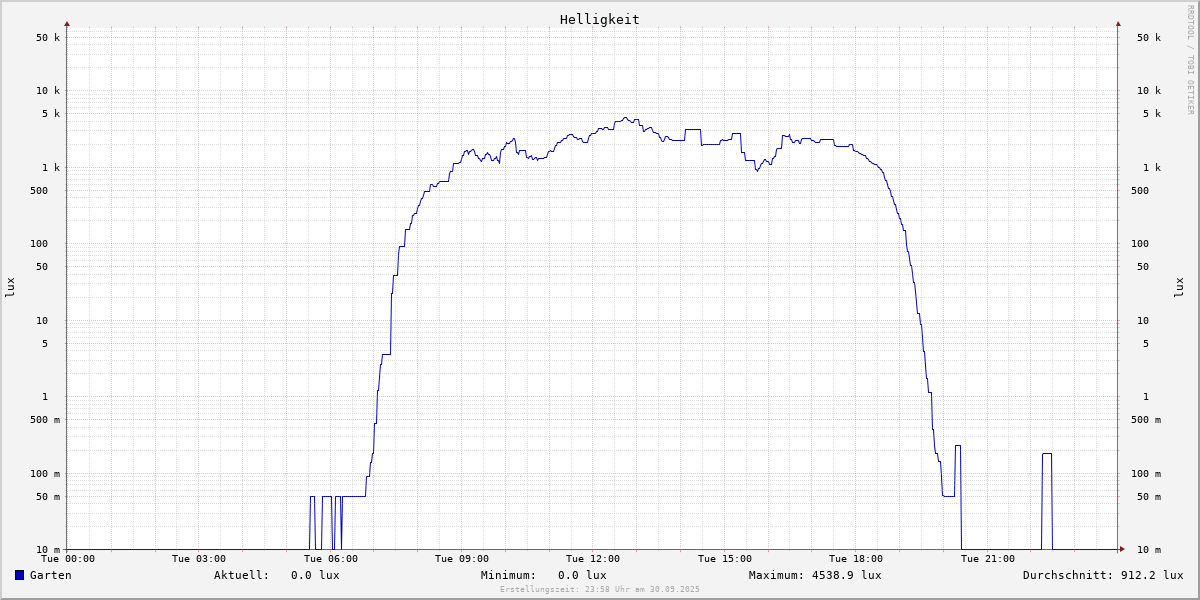Select the "50 k" tick on left axis
Image resolution: width=1200 pixels, height=600 pixels.
tap(49, 38)
